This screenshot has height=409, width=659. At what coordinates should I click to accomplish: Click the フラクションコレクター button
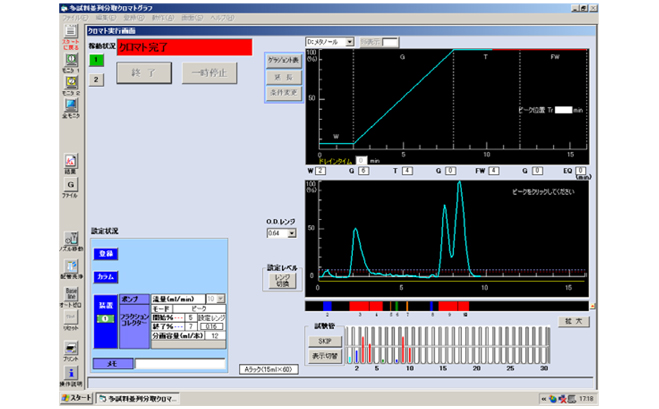(134, 326)
